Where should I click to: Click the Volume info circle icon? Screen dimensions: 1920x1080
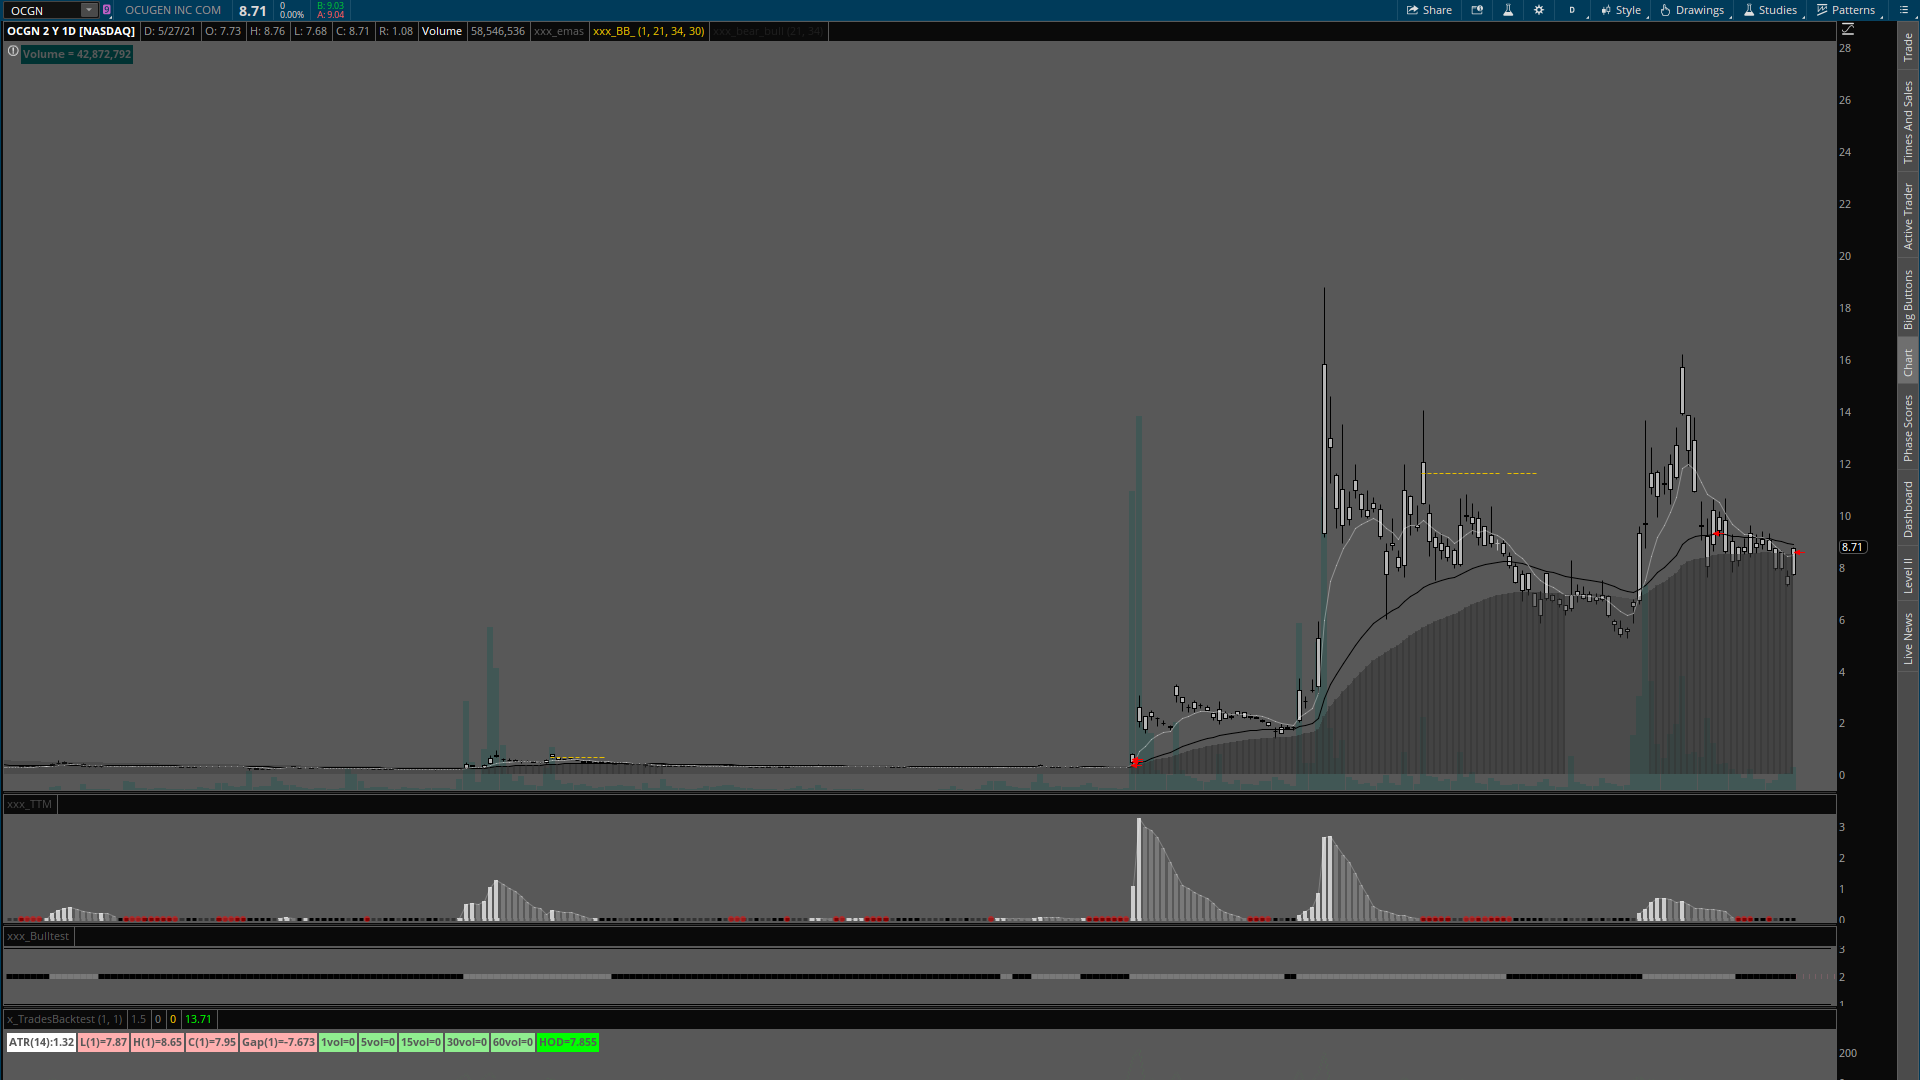pos(13,52)
